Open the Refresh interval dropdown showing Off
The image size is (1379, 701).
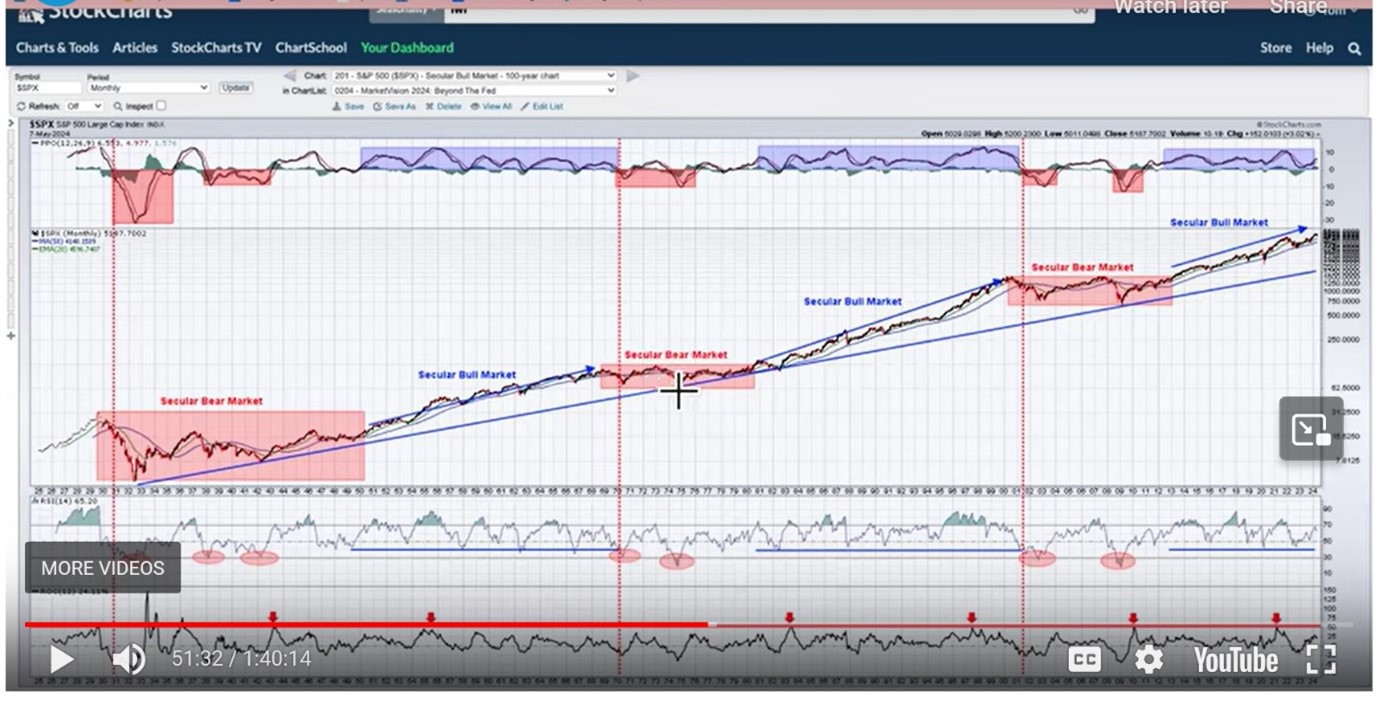(84, 106)
